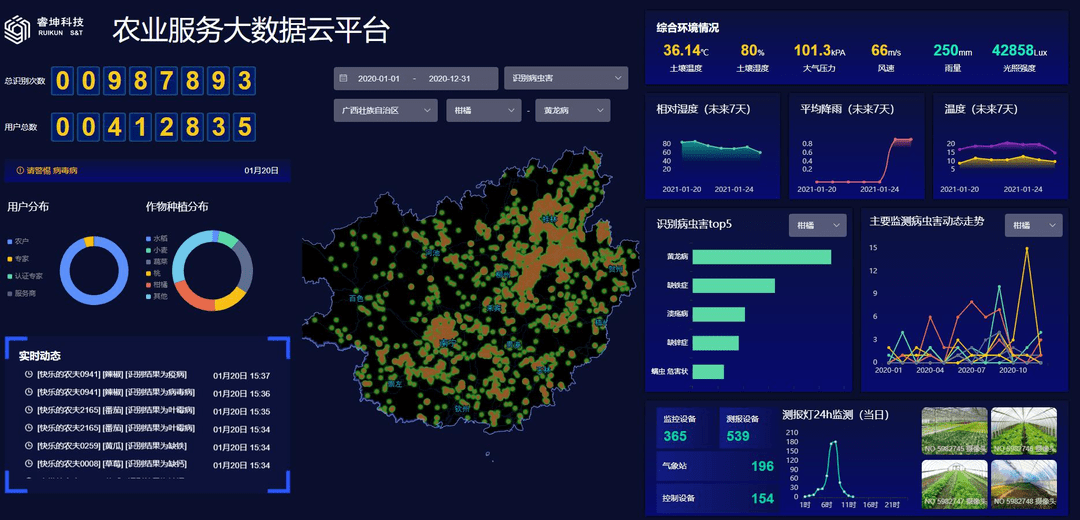Screen dimensions: 1080x520
Task: Click the 土壤湿度 80% reading
Action: tap(752, 58)
